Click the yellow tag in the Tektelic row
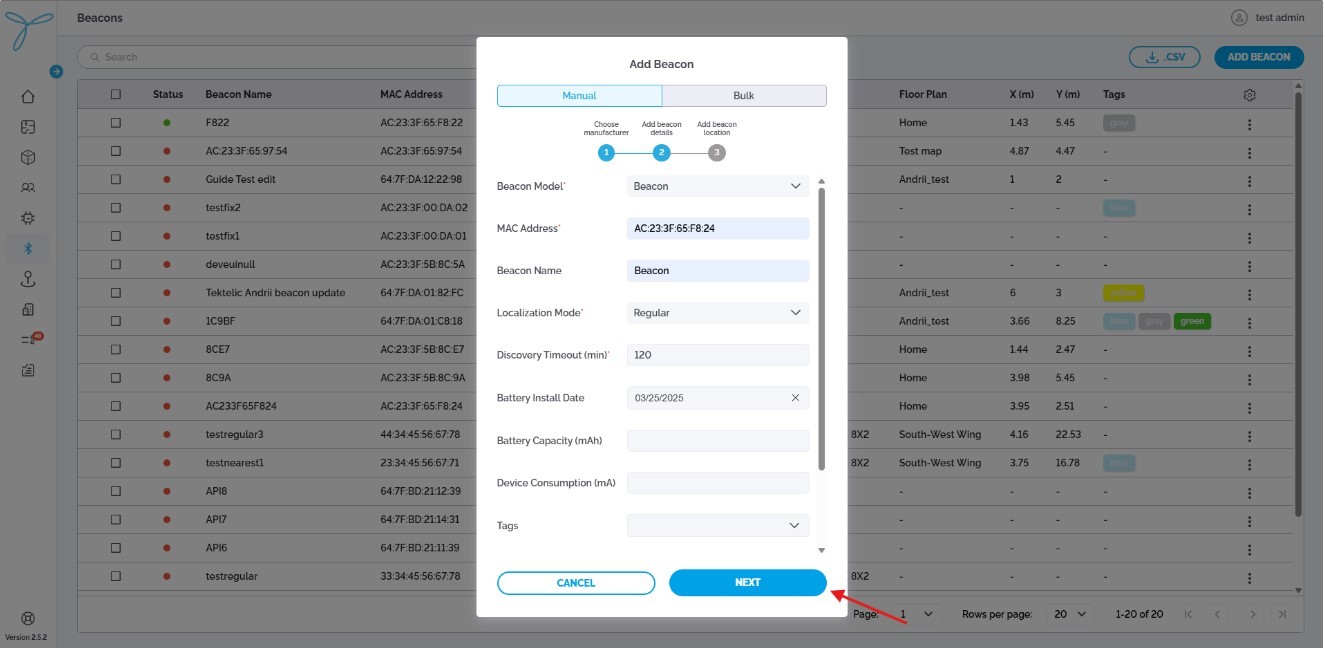This screenshot has width=1325, height=648. (x=1124, y=293)
